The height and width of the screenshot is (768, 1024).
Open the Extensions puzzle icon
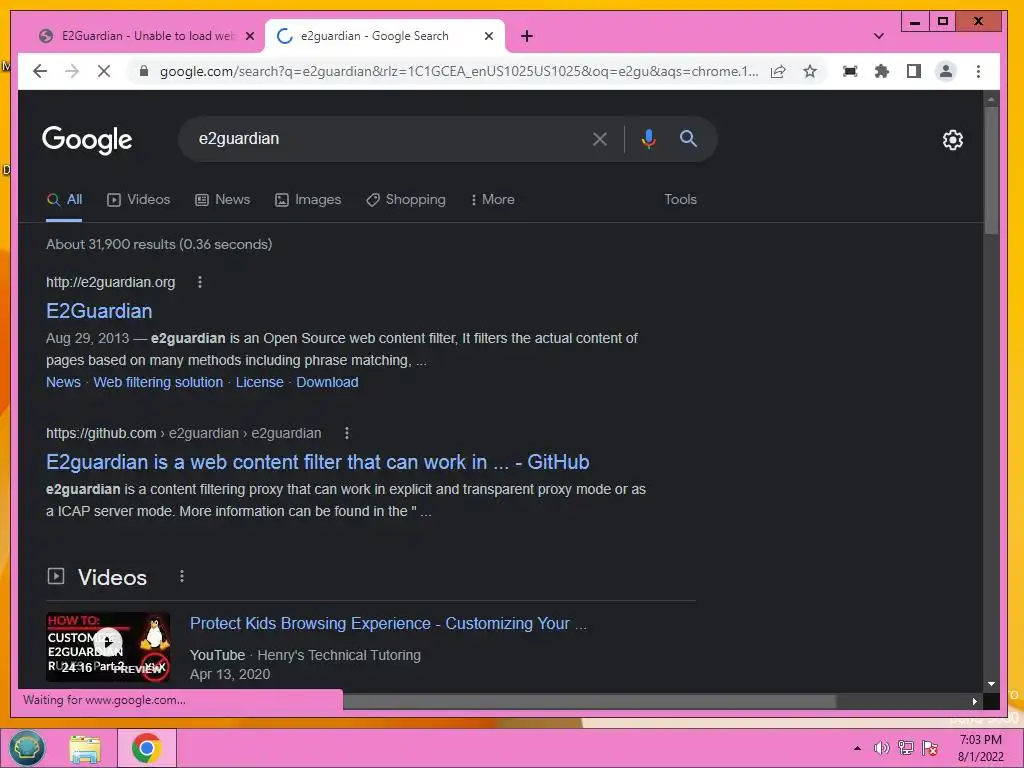[882, 71]
